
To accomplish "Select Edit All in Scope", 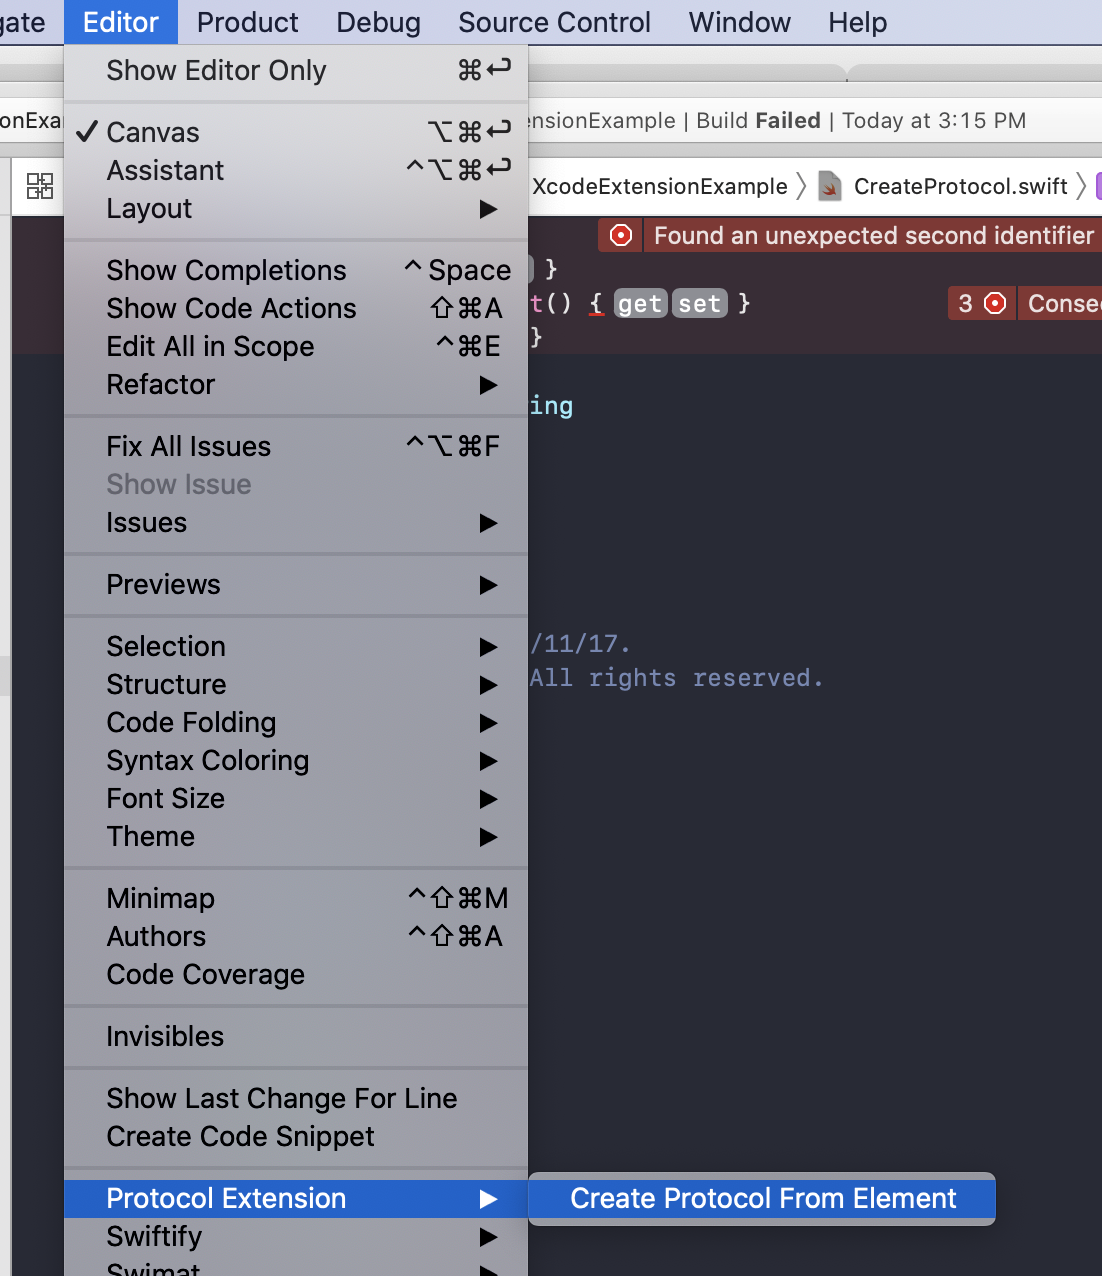I will click(296, 347).
